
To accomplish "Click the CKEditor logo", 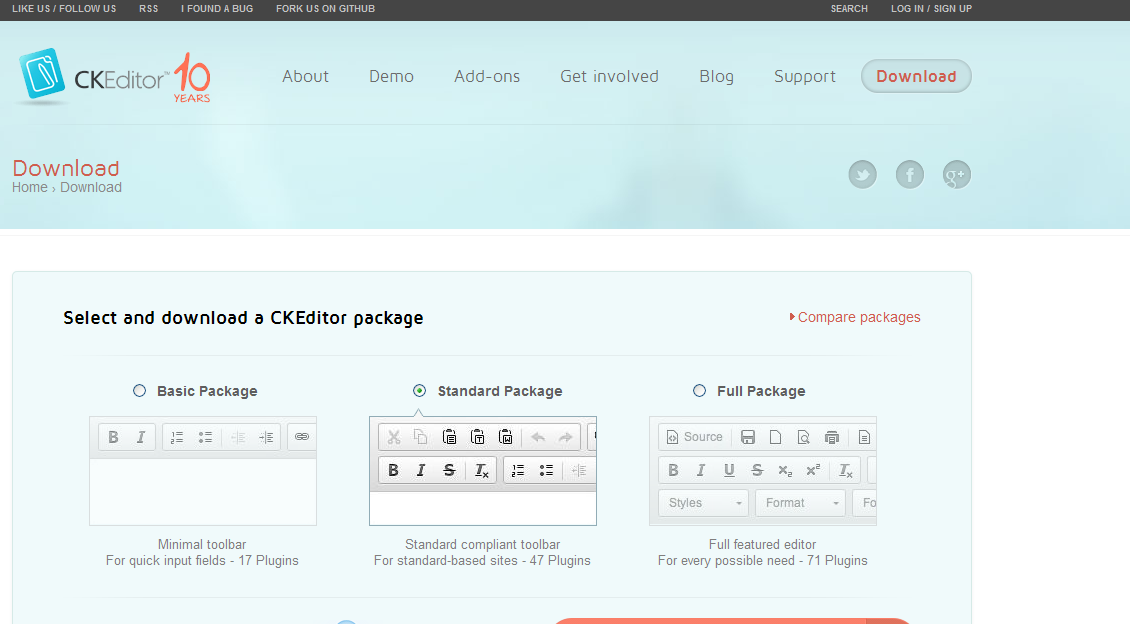I will [x=115, y=77].
